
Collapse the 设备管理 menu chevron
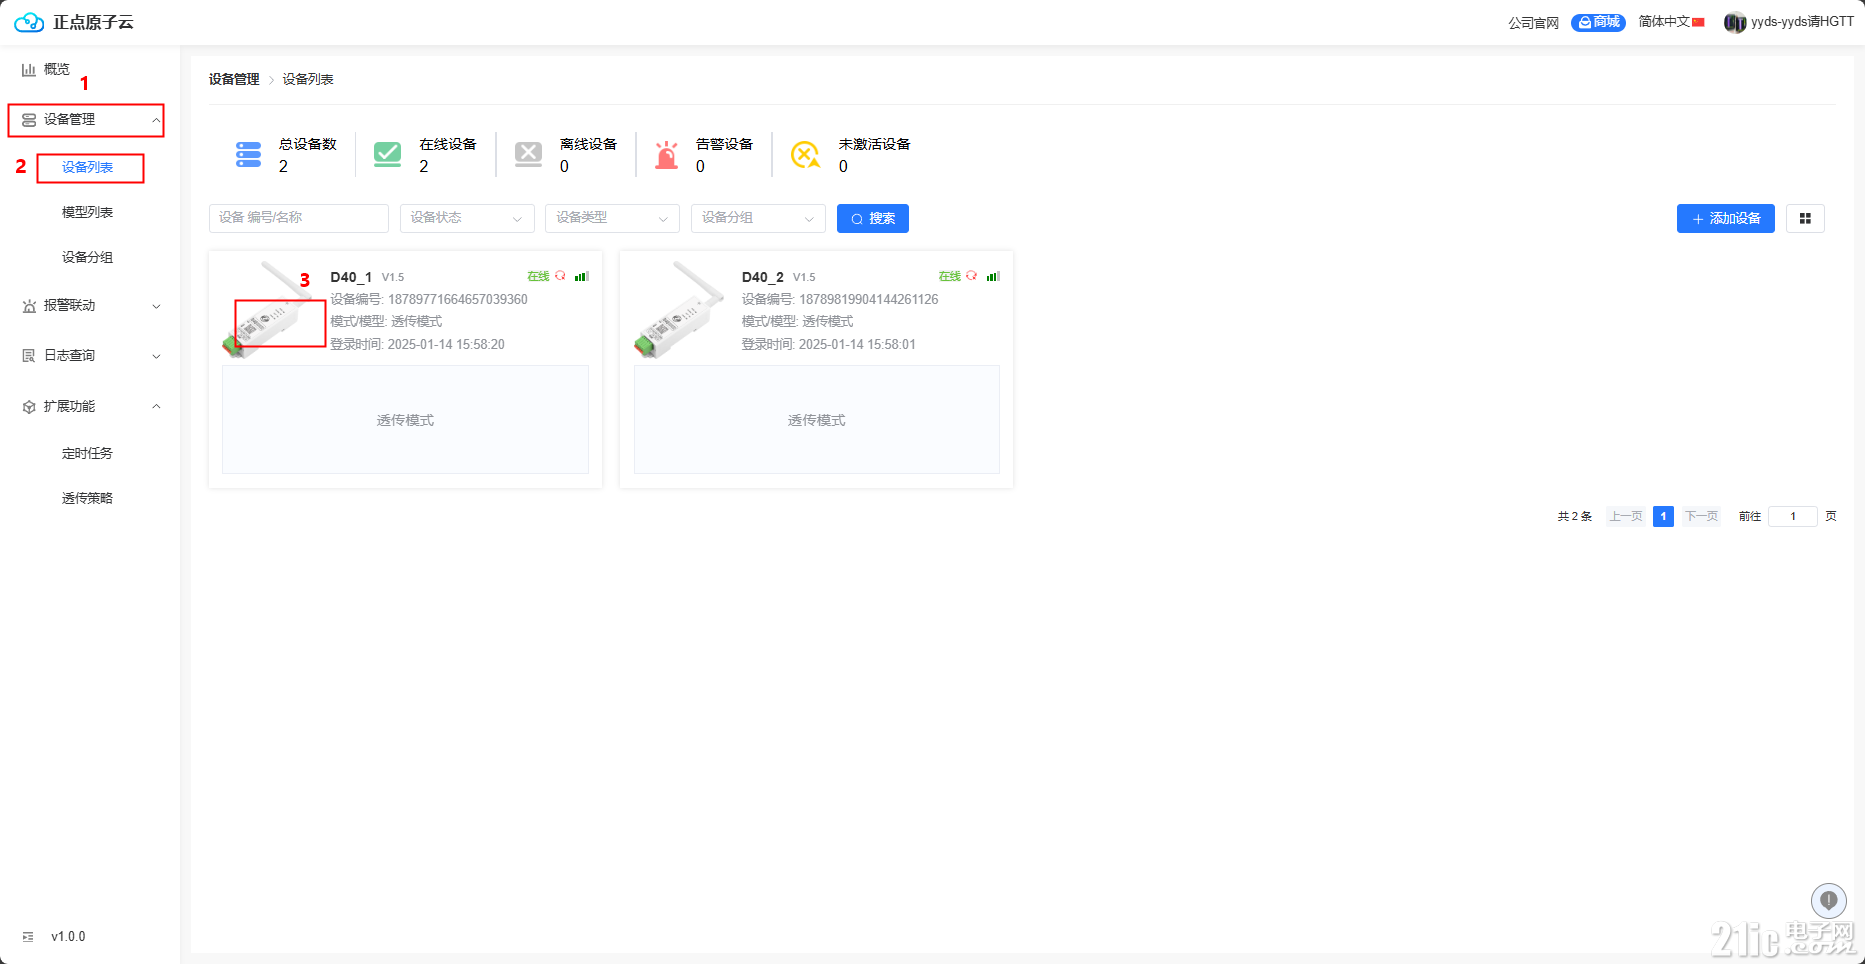(x=156, y=120)
